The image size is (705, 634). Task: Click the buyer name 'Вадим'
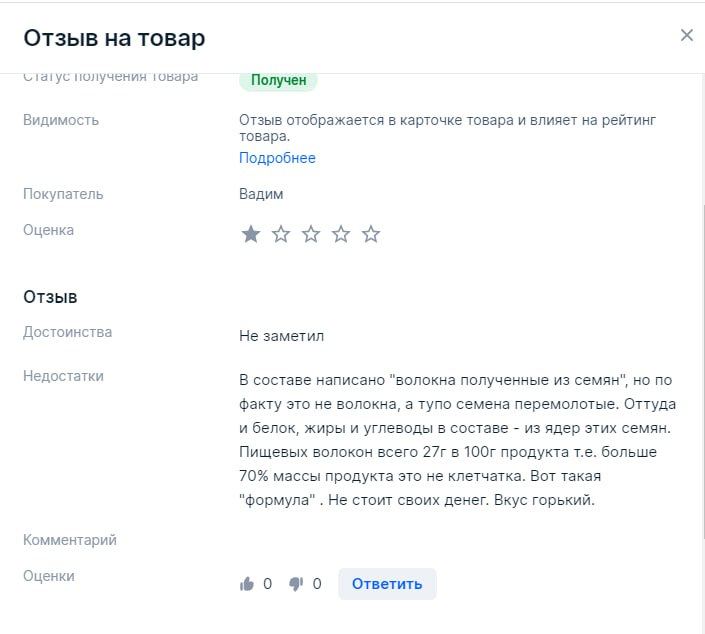[x=261, y=194]
